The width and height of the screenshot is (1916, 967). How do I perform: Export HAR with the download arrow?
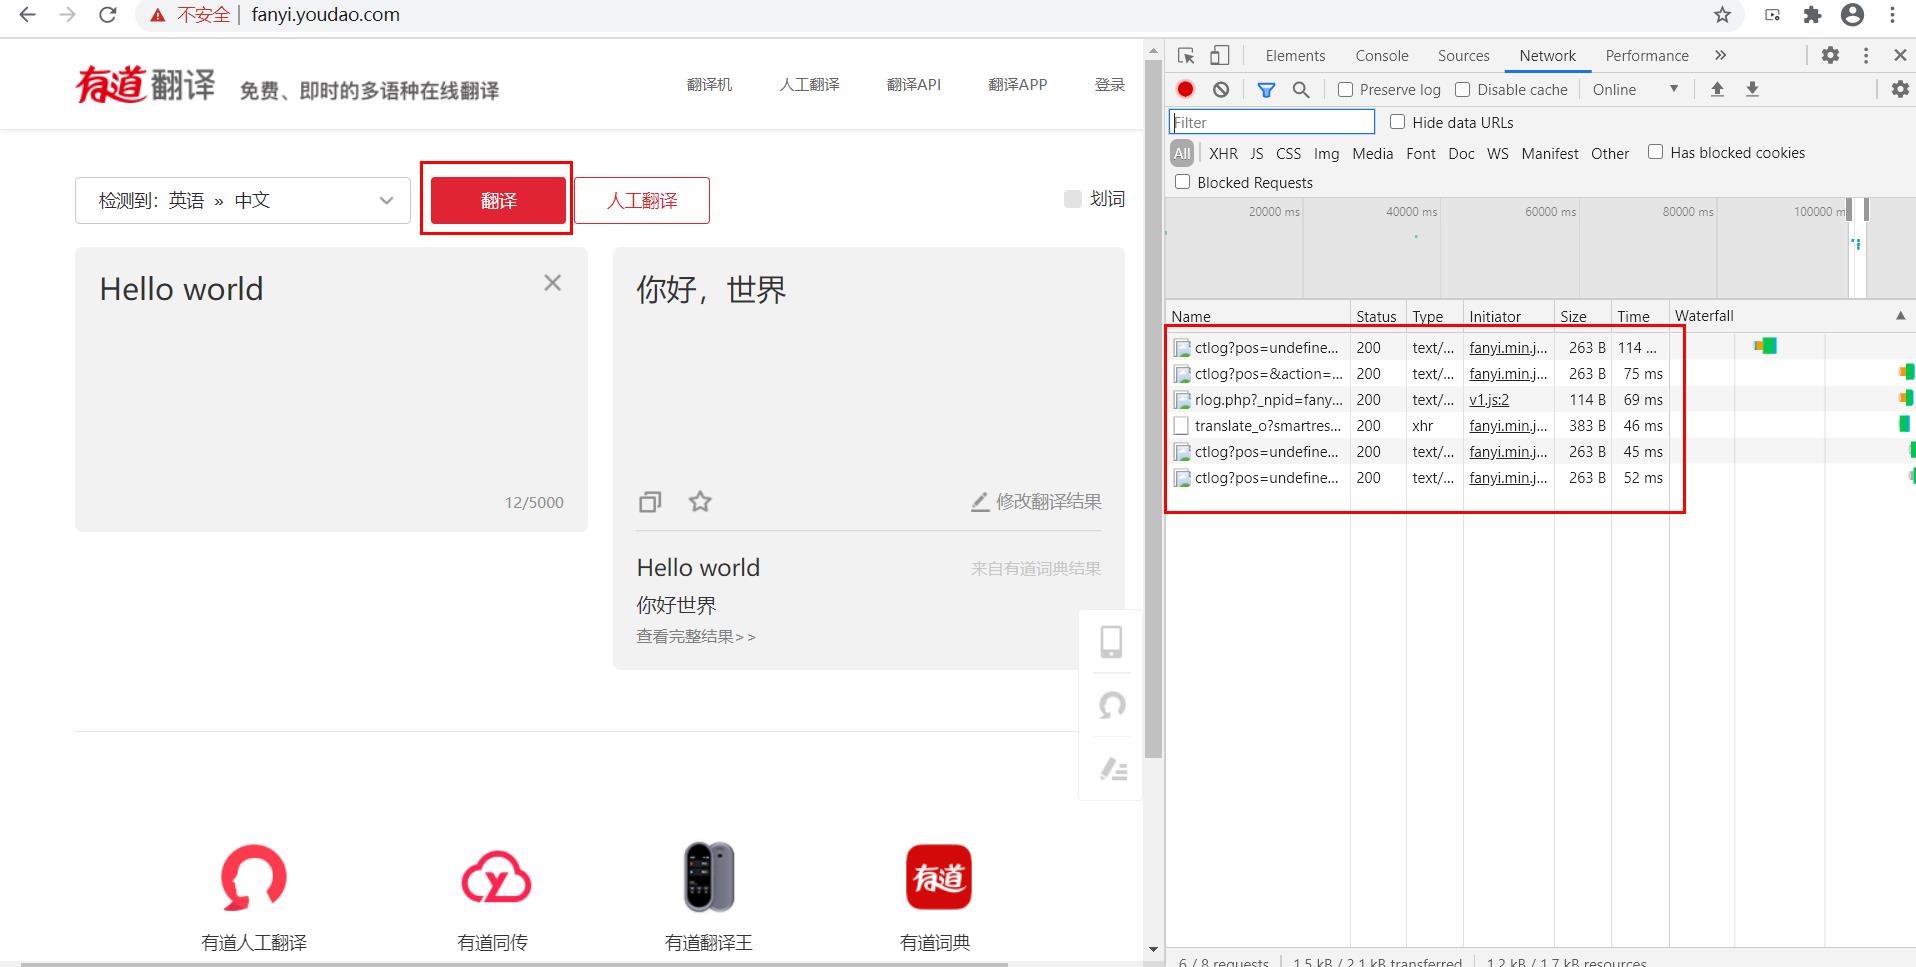pyautogui.click(x=1752, y=89)
